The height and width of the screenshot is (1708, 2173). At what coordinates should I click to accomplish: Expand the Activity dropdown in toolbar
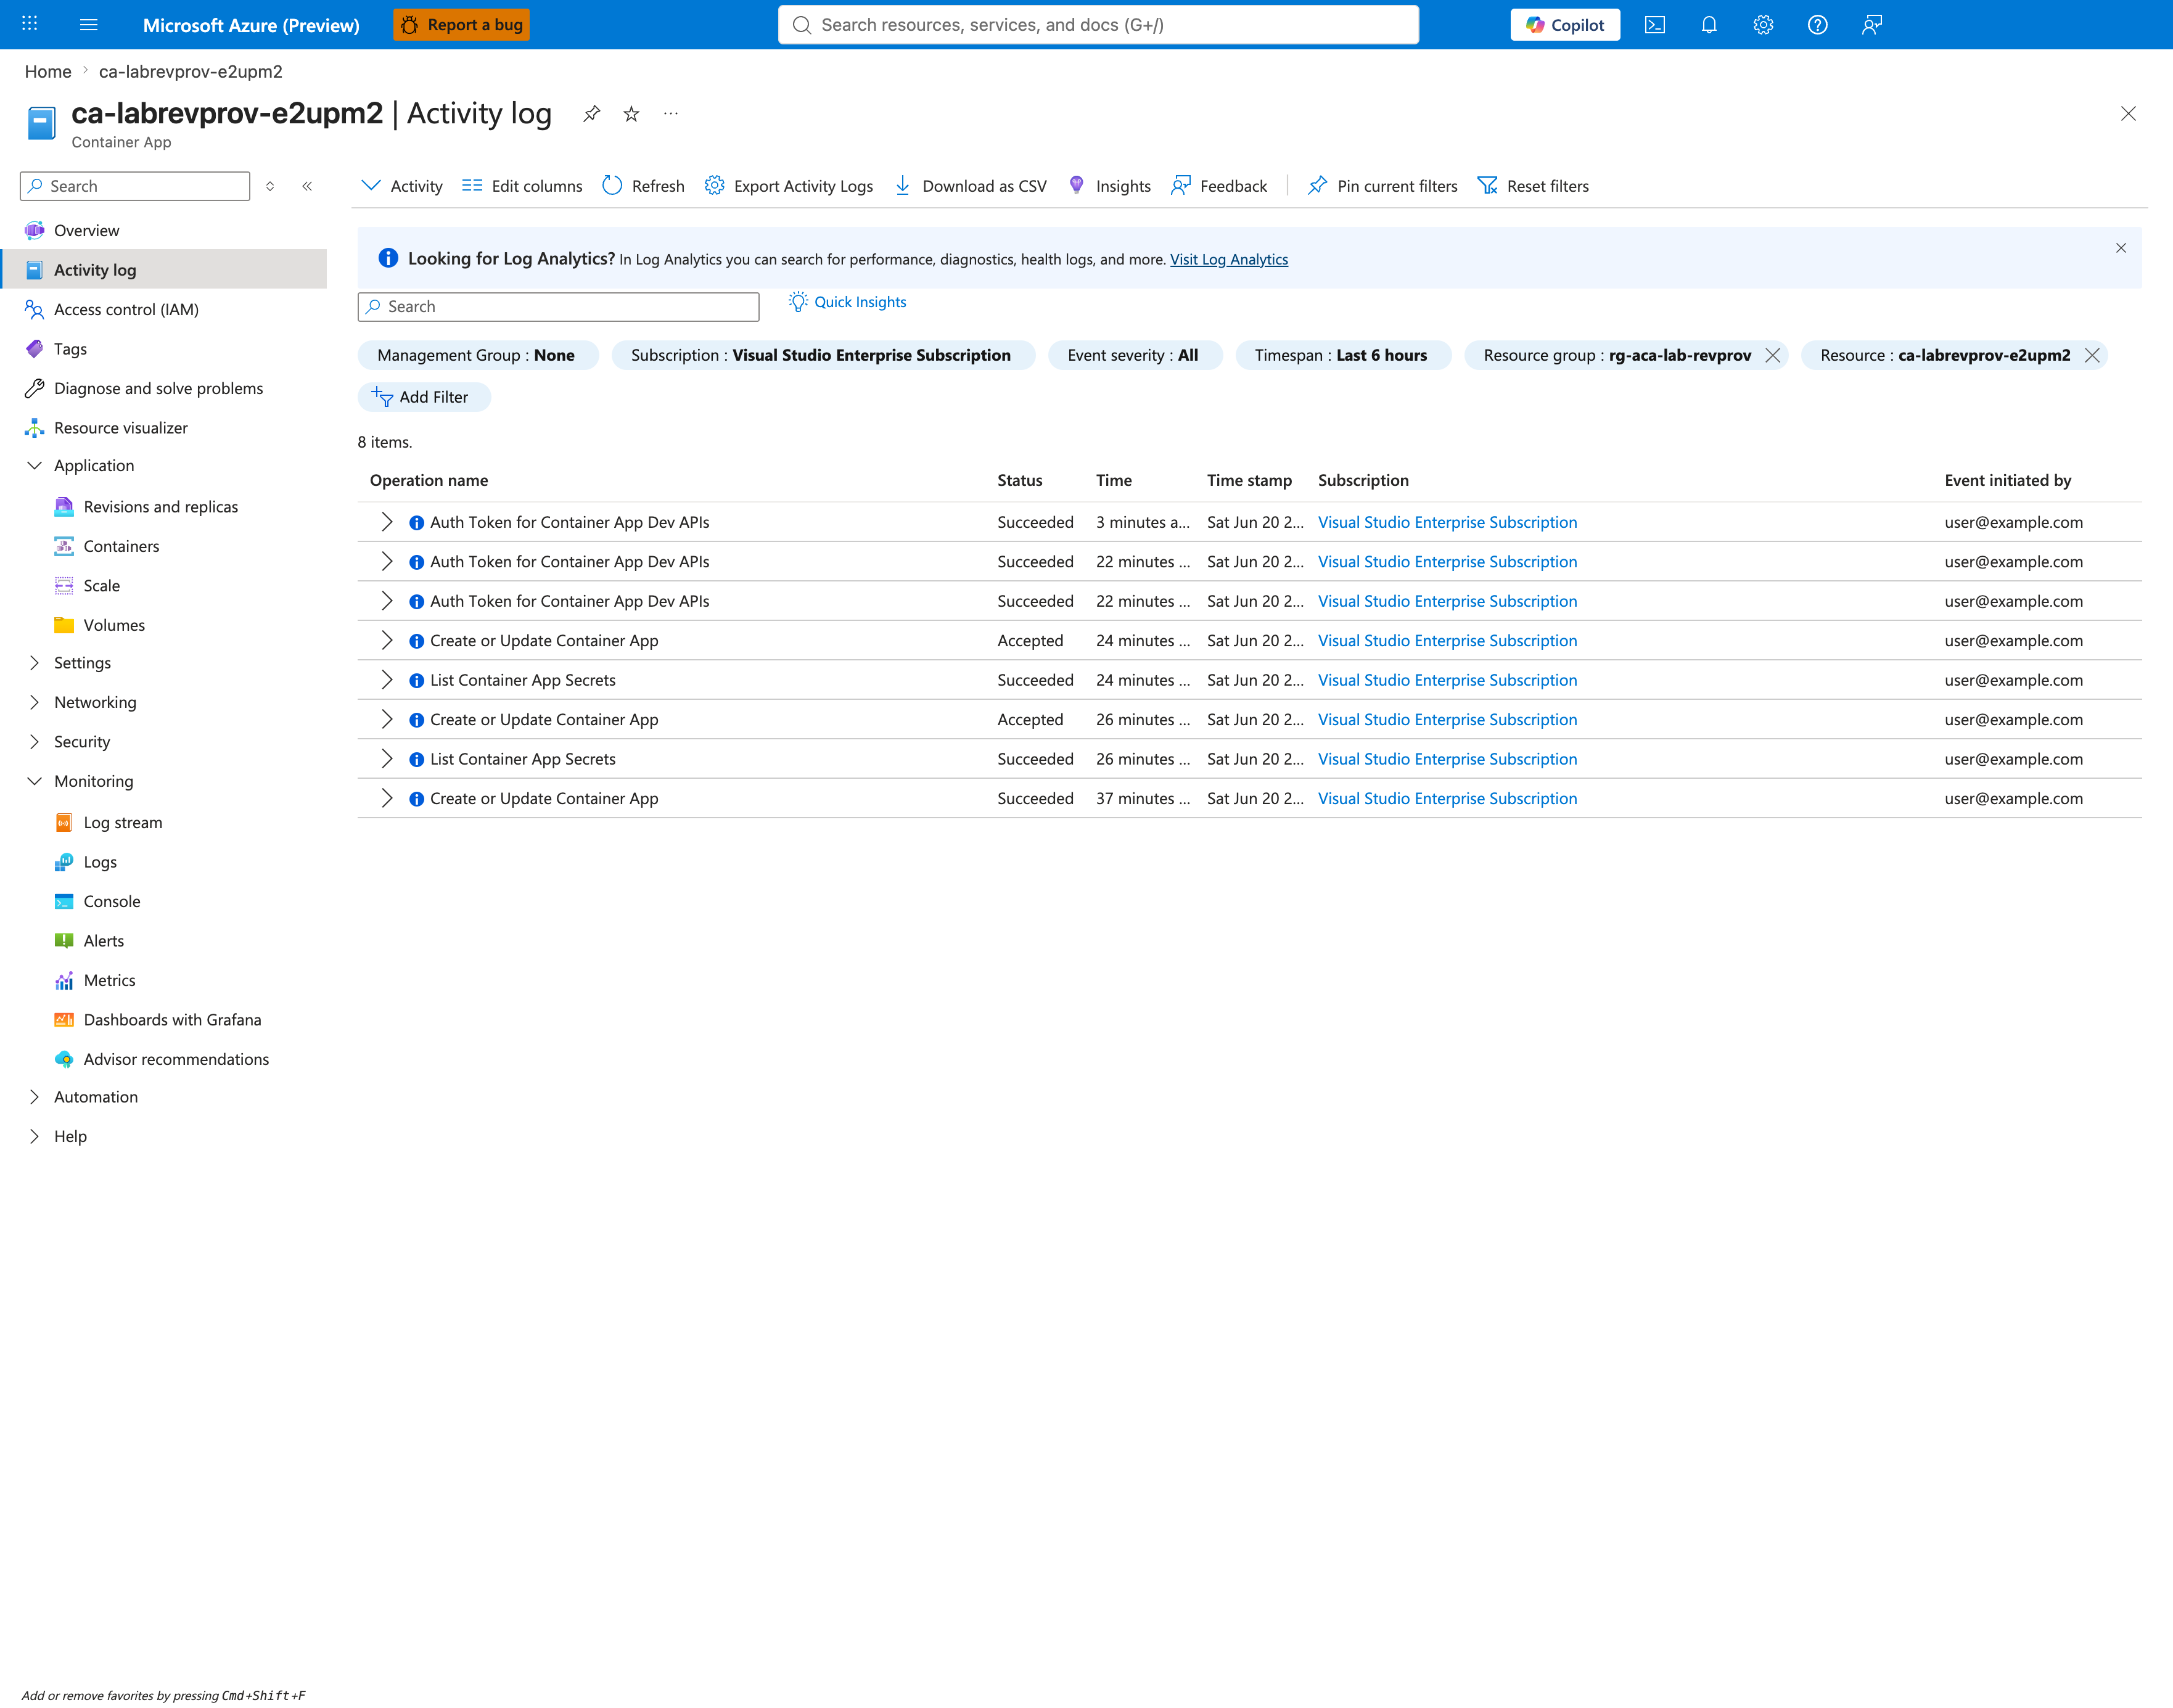click(402, 186)
